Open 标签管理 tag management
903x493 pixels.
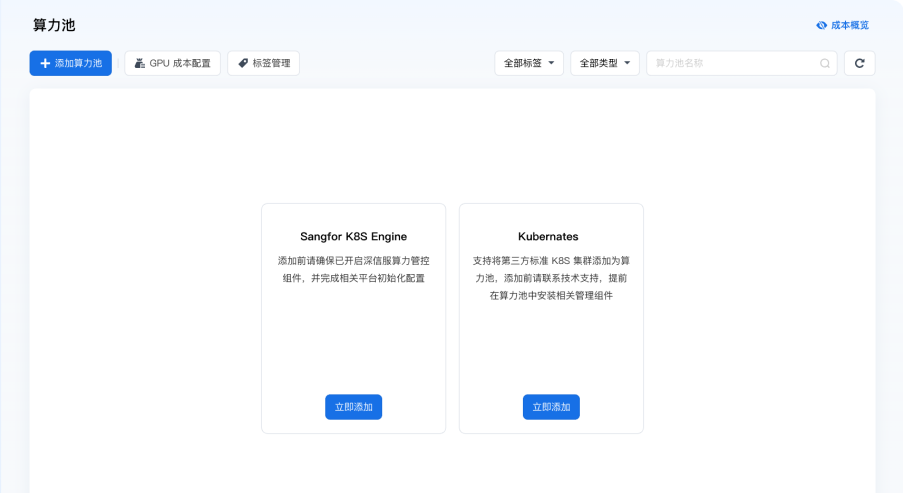(x=264, y=63)
